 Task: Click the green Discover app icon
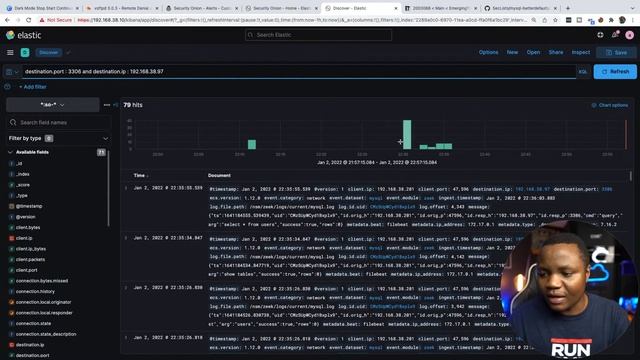(x=25, y=52)
